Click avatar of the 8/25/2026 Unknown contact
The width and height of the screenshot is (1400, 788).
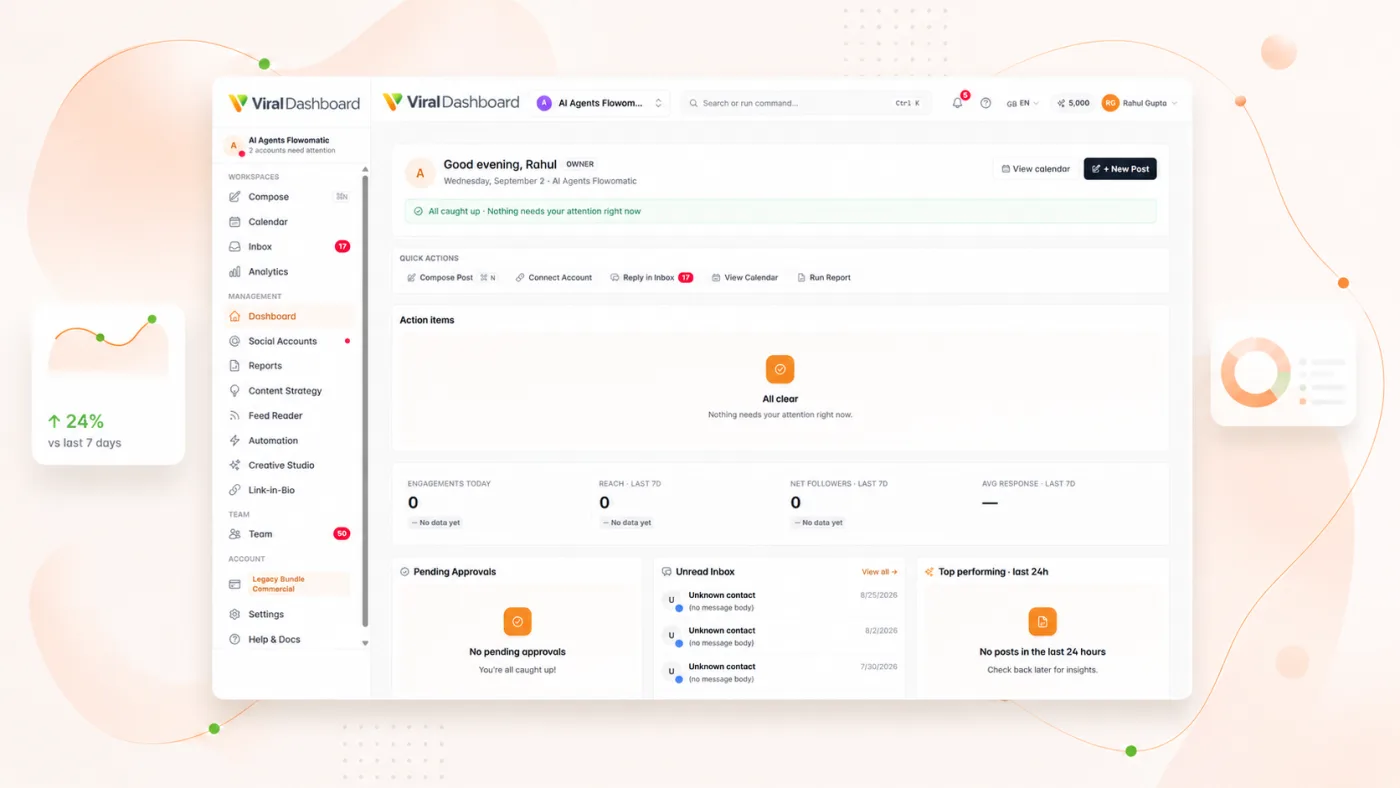[x=672, y=601]
